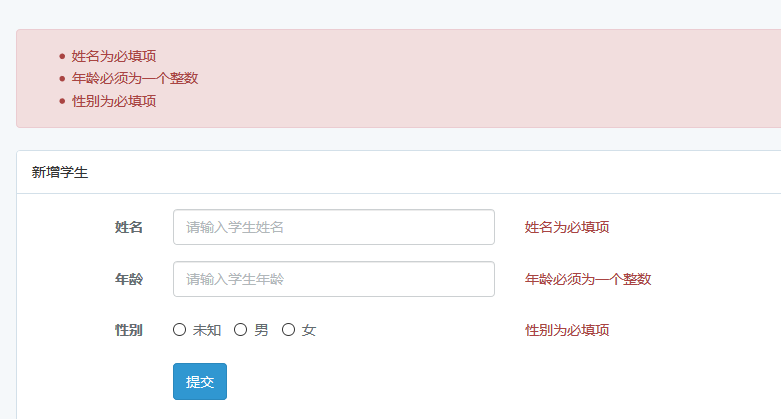Pick the 女 radio button circle

click(289, 330)
